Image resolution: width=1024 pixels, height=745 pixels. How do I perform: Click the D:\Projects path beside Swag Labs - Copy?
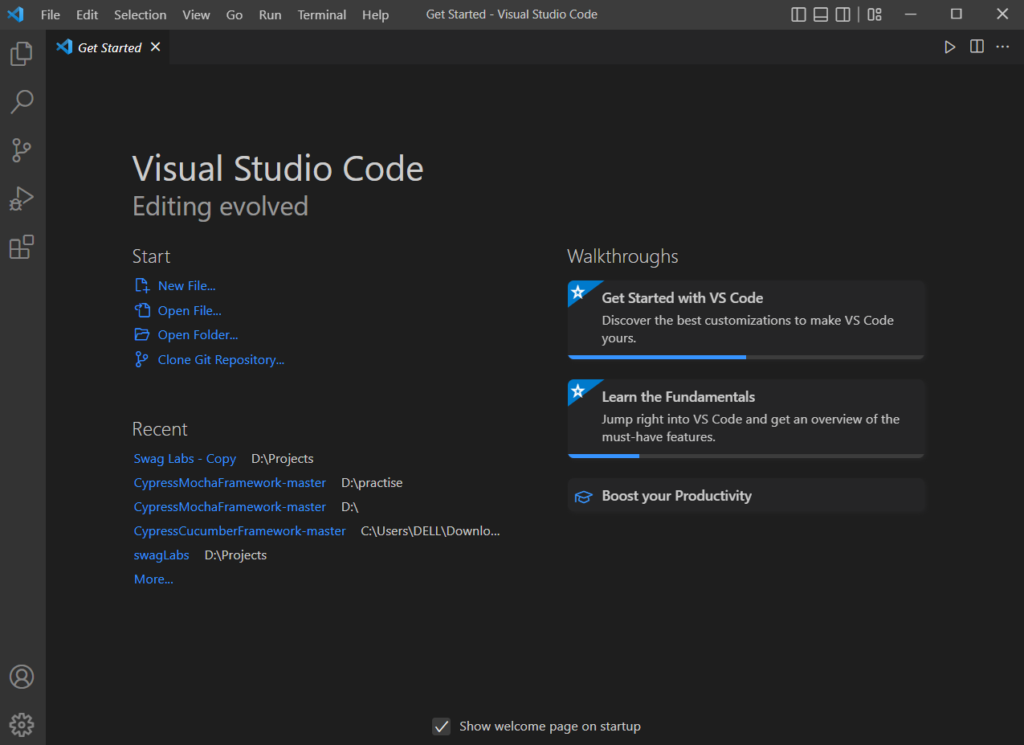(x=282, y=459)
